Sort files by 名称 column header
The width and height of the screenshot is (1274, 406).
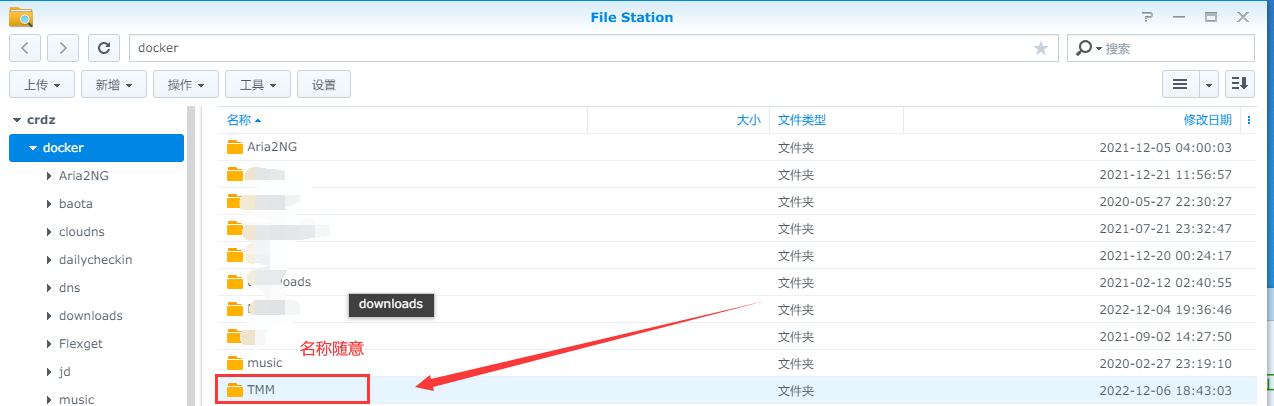click(239, 120)
